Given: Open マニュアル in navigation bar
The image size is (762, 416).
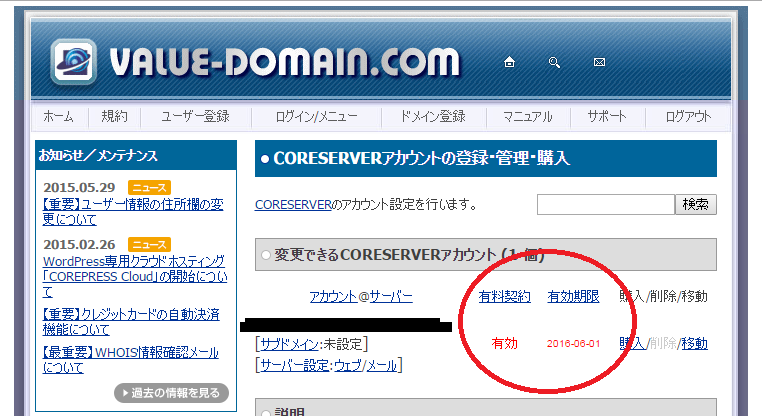Looking at the screenshot, I should click(528, 117).
